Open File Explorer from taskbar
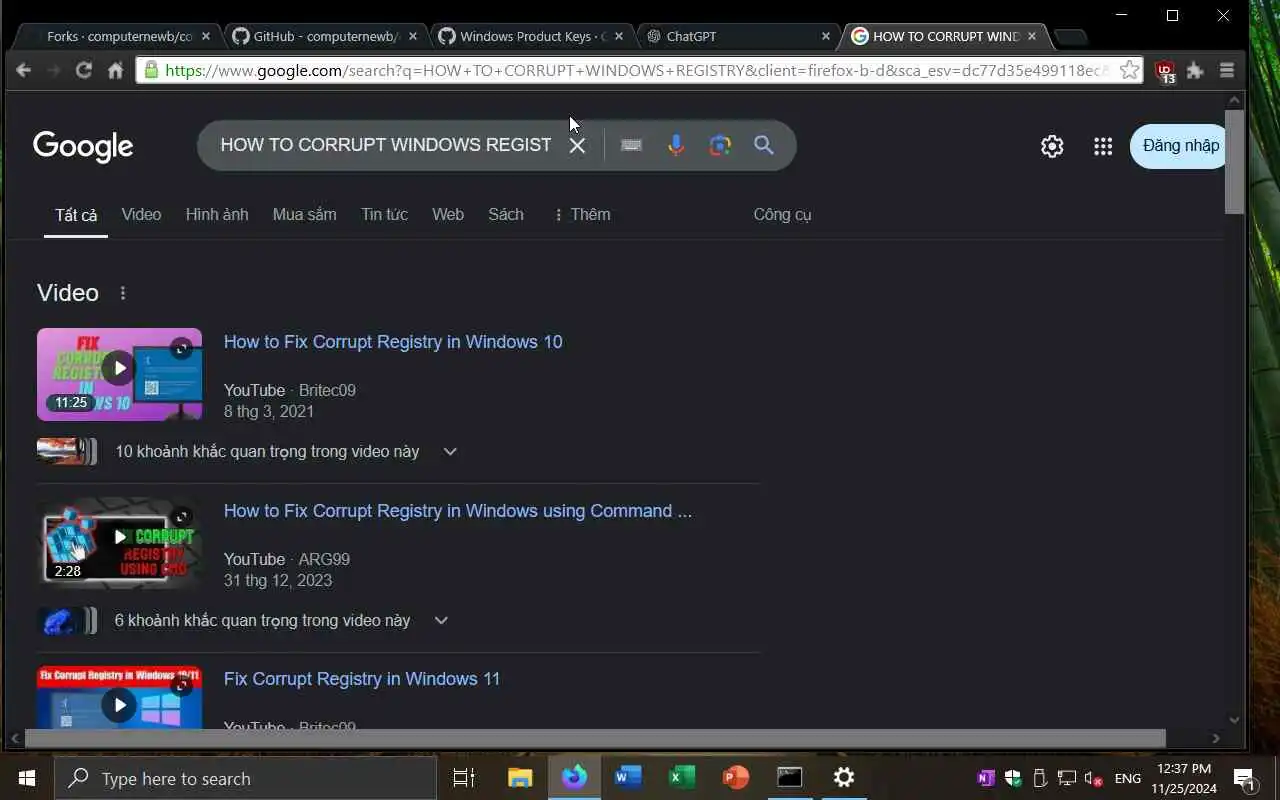 pos(520,778)
